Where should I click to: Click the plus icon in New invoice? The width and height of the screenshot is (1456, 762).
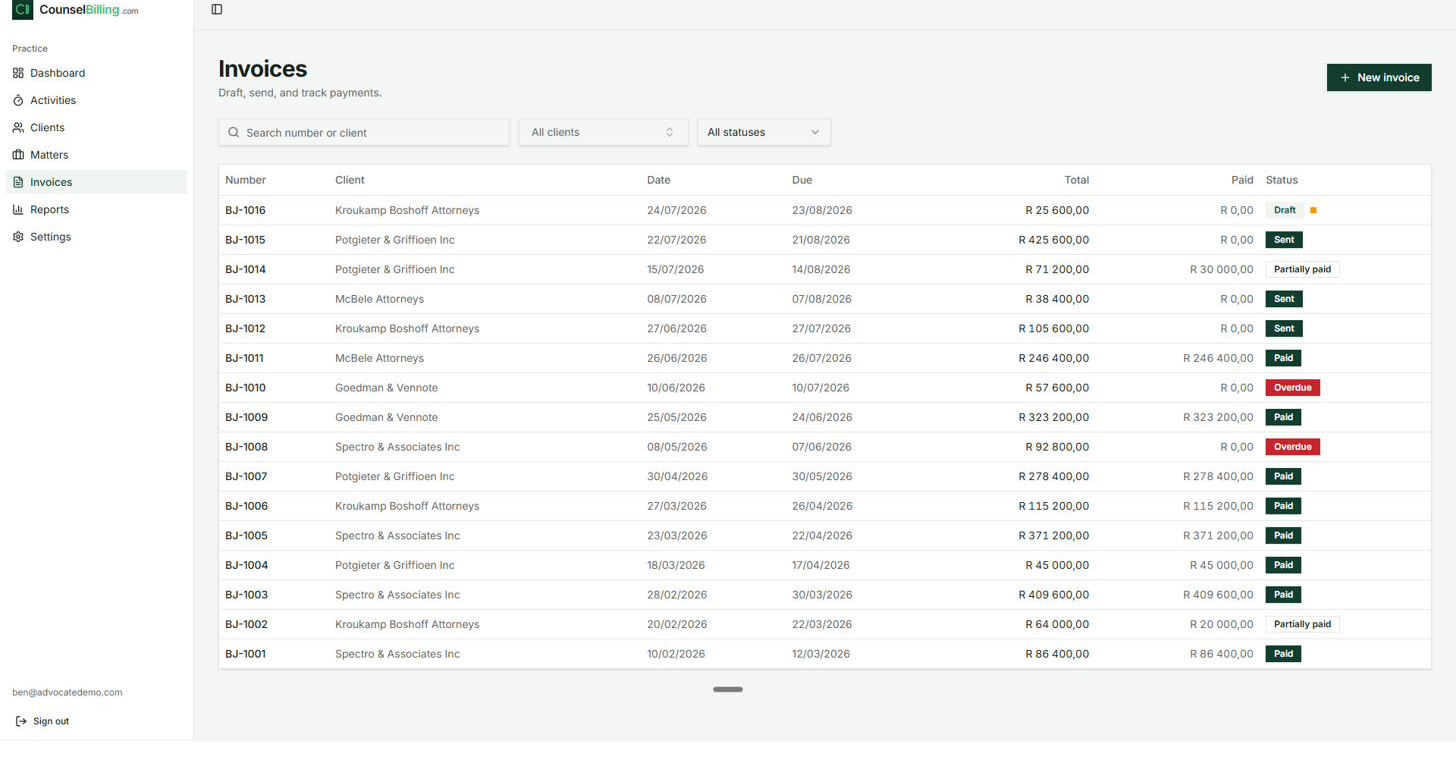[x=1345, y=78]
